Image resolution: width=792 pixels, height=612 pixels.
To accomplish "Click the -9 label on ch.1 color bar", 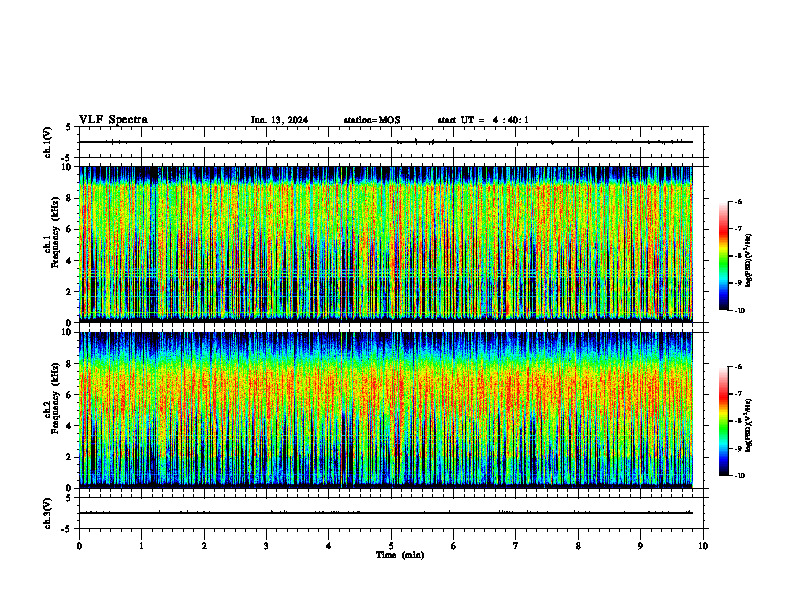I will tap(738, 283).
